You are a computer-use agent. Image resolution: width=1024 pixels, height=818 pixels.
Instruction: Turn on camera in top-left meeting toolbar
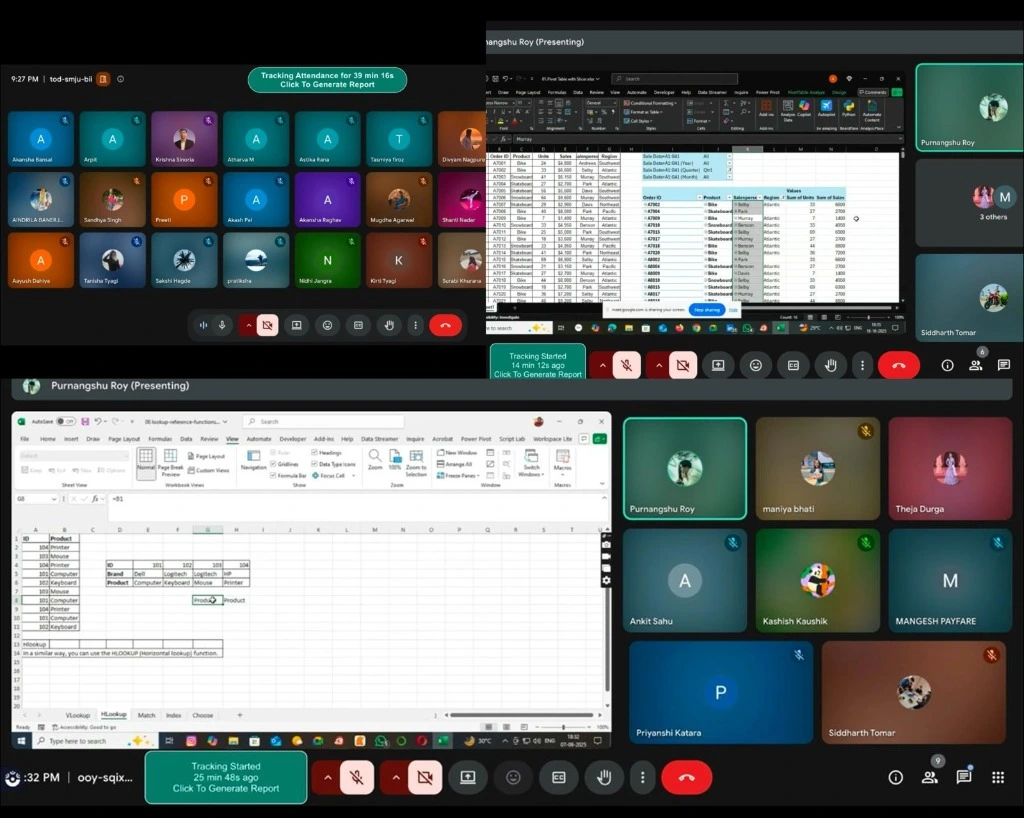[267, 325]
